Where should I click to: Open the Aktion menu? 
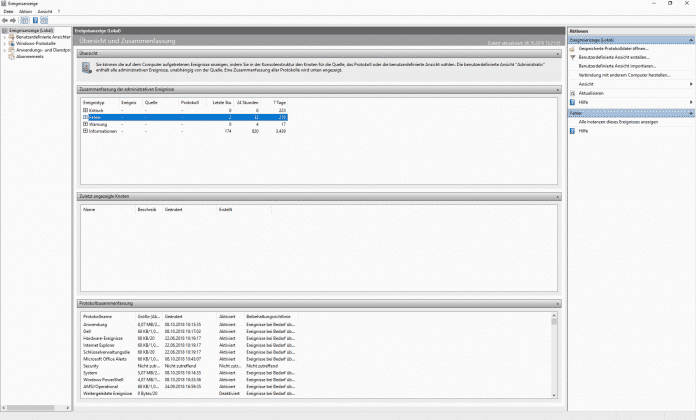[x=24, y=12]
